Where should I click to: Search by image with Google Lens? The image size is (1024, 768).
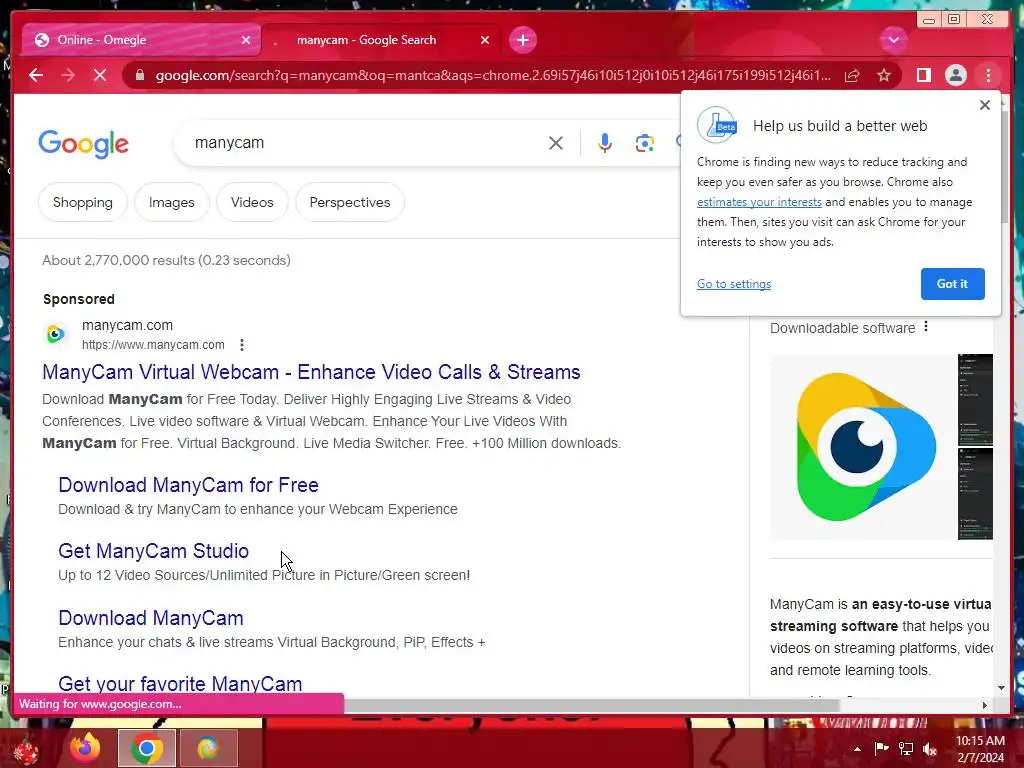coord(645,143)
